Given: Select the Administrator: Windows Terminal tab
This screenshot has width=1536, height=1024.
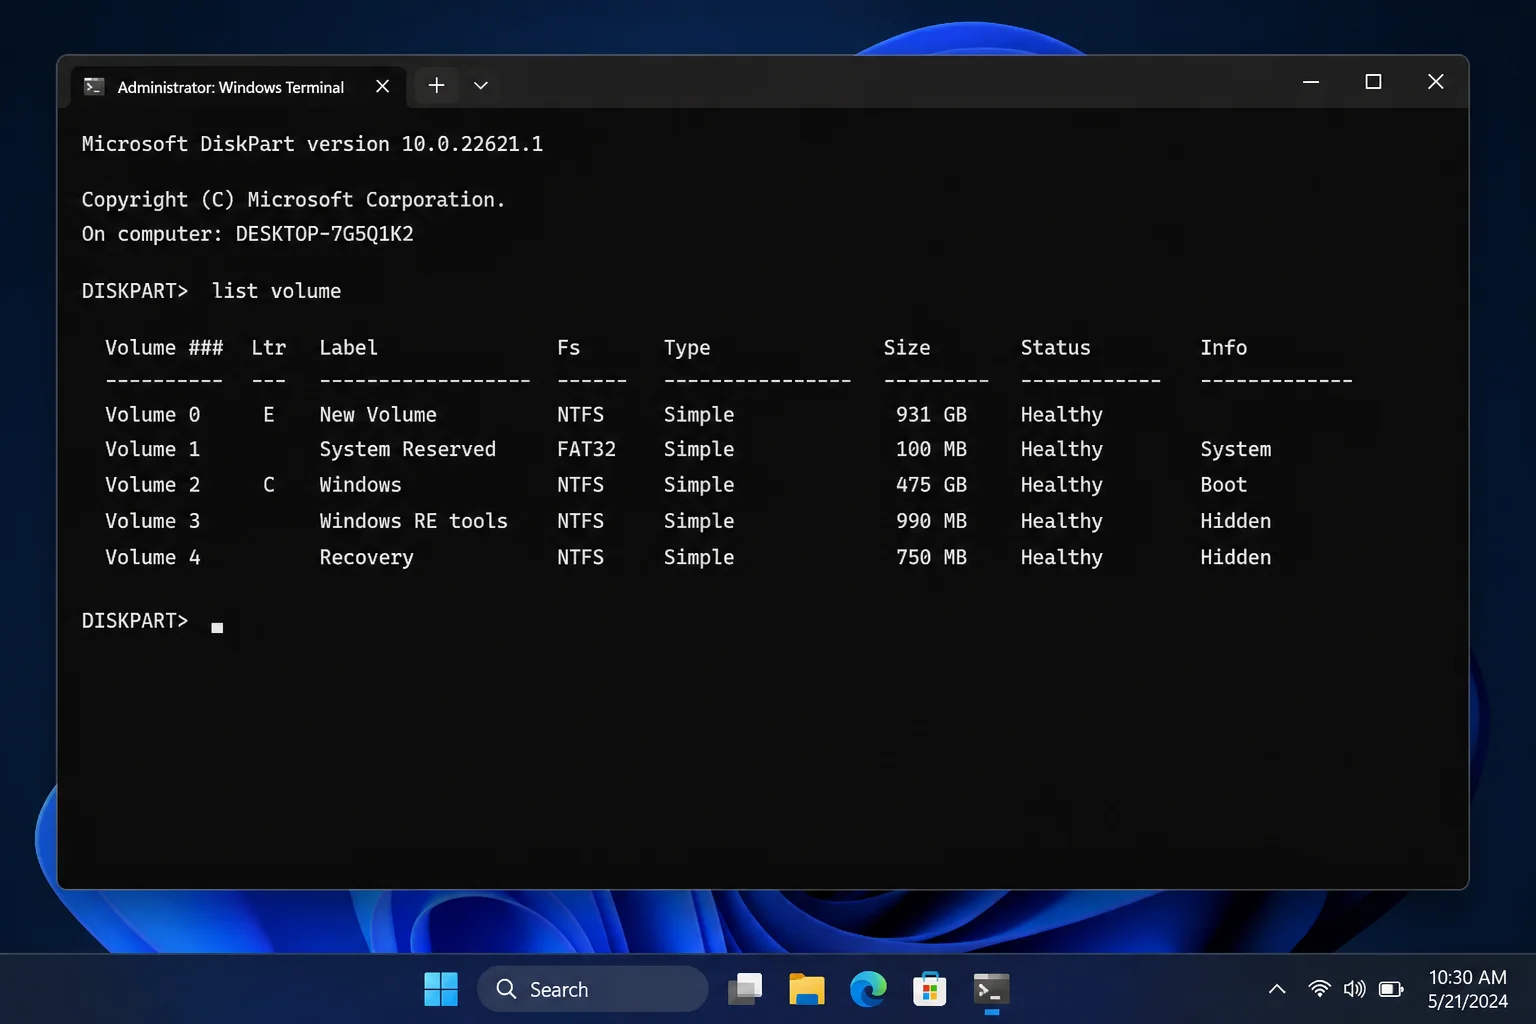Looking at the screenshot, I should pos(239,87).
